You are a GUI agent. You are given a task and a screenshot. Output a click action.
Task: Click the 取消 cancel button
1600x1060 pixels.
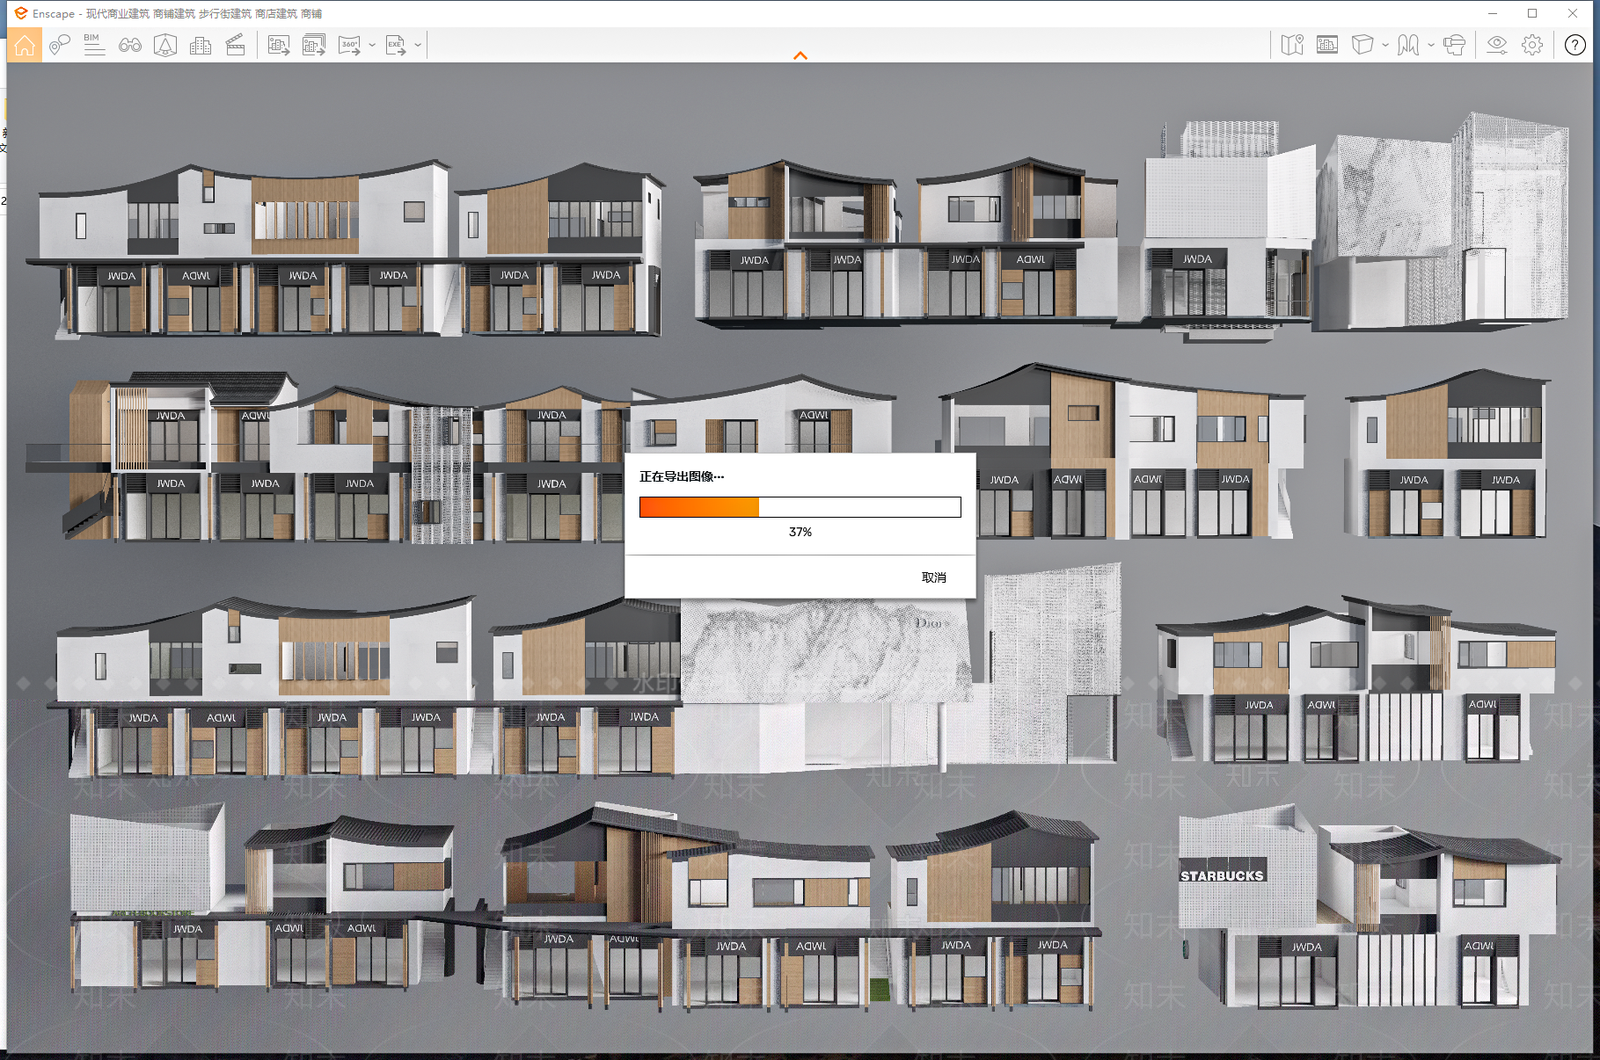click(934, 578)
